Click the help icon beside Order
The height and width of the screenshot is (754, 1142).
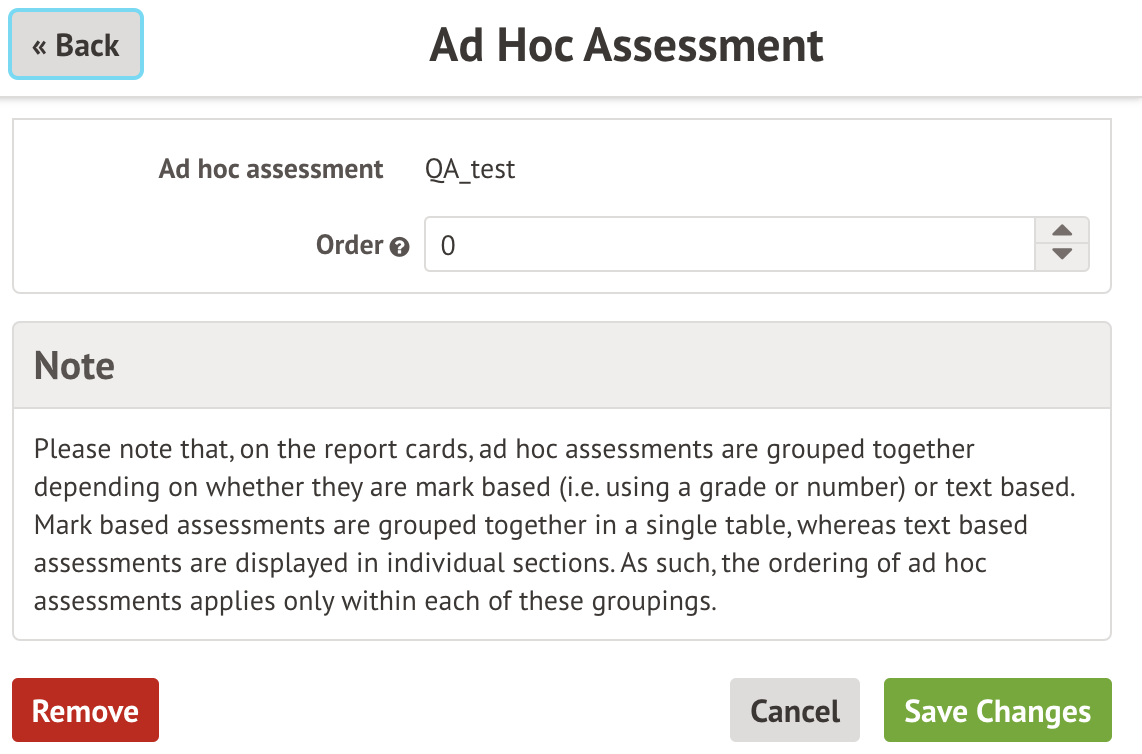(x=400, y=247)
